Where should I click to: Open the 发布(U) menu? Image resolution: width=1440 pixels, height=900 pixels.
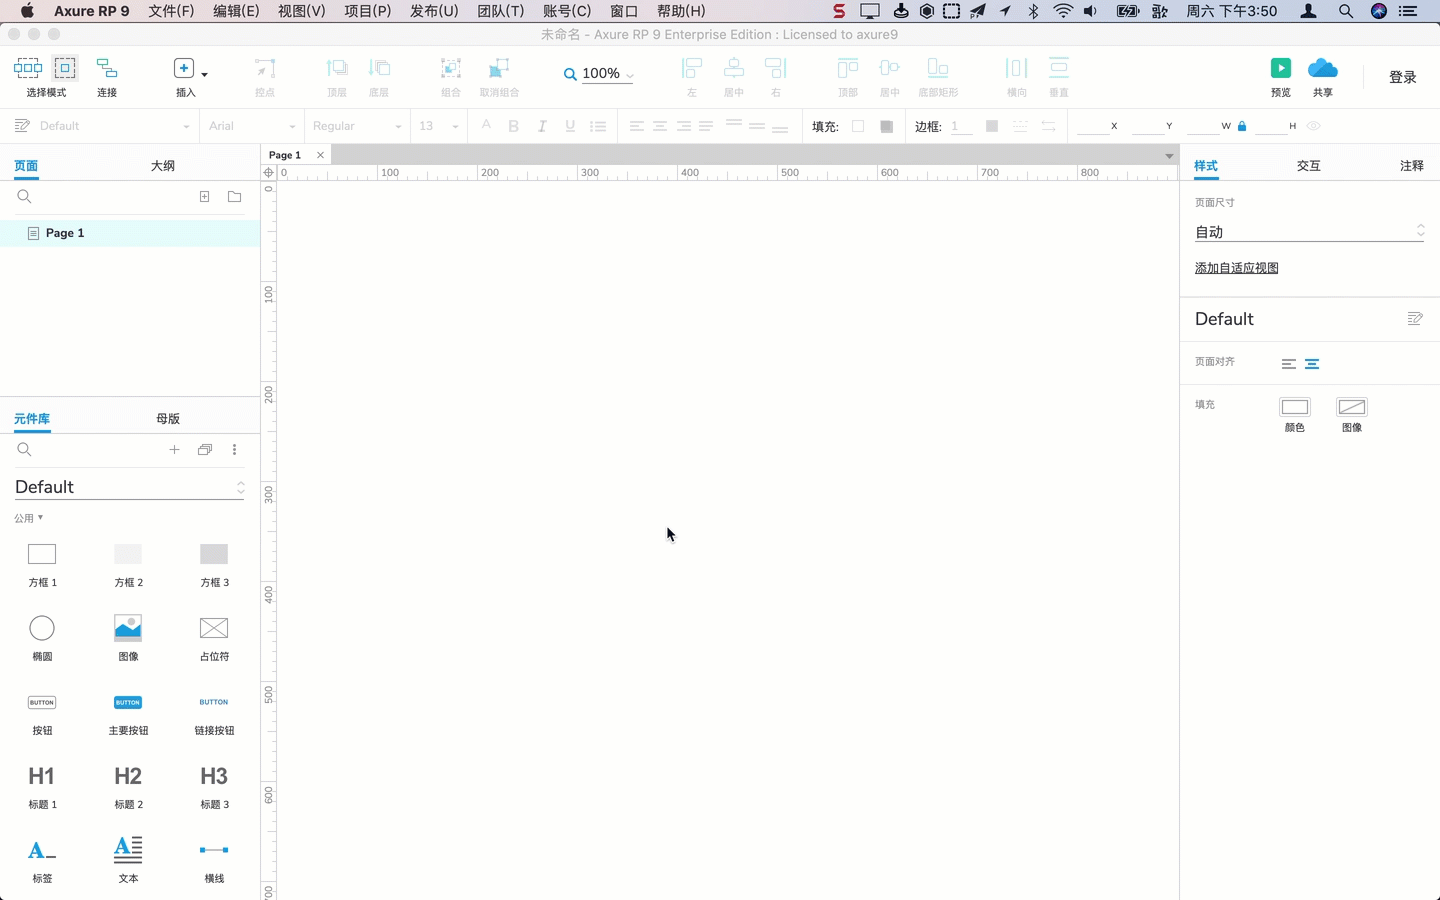(434, 11)
